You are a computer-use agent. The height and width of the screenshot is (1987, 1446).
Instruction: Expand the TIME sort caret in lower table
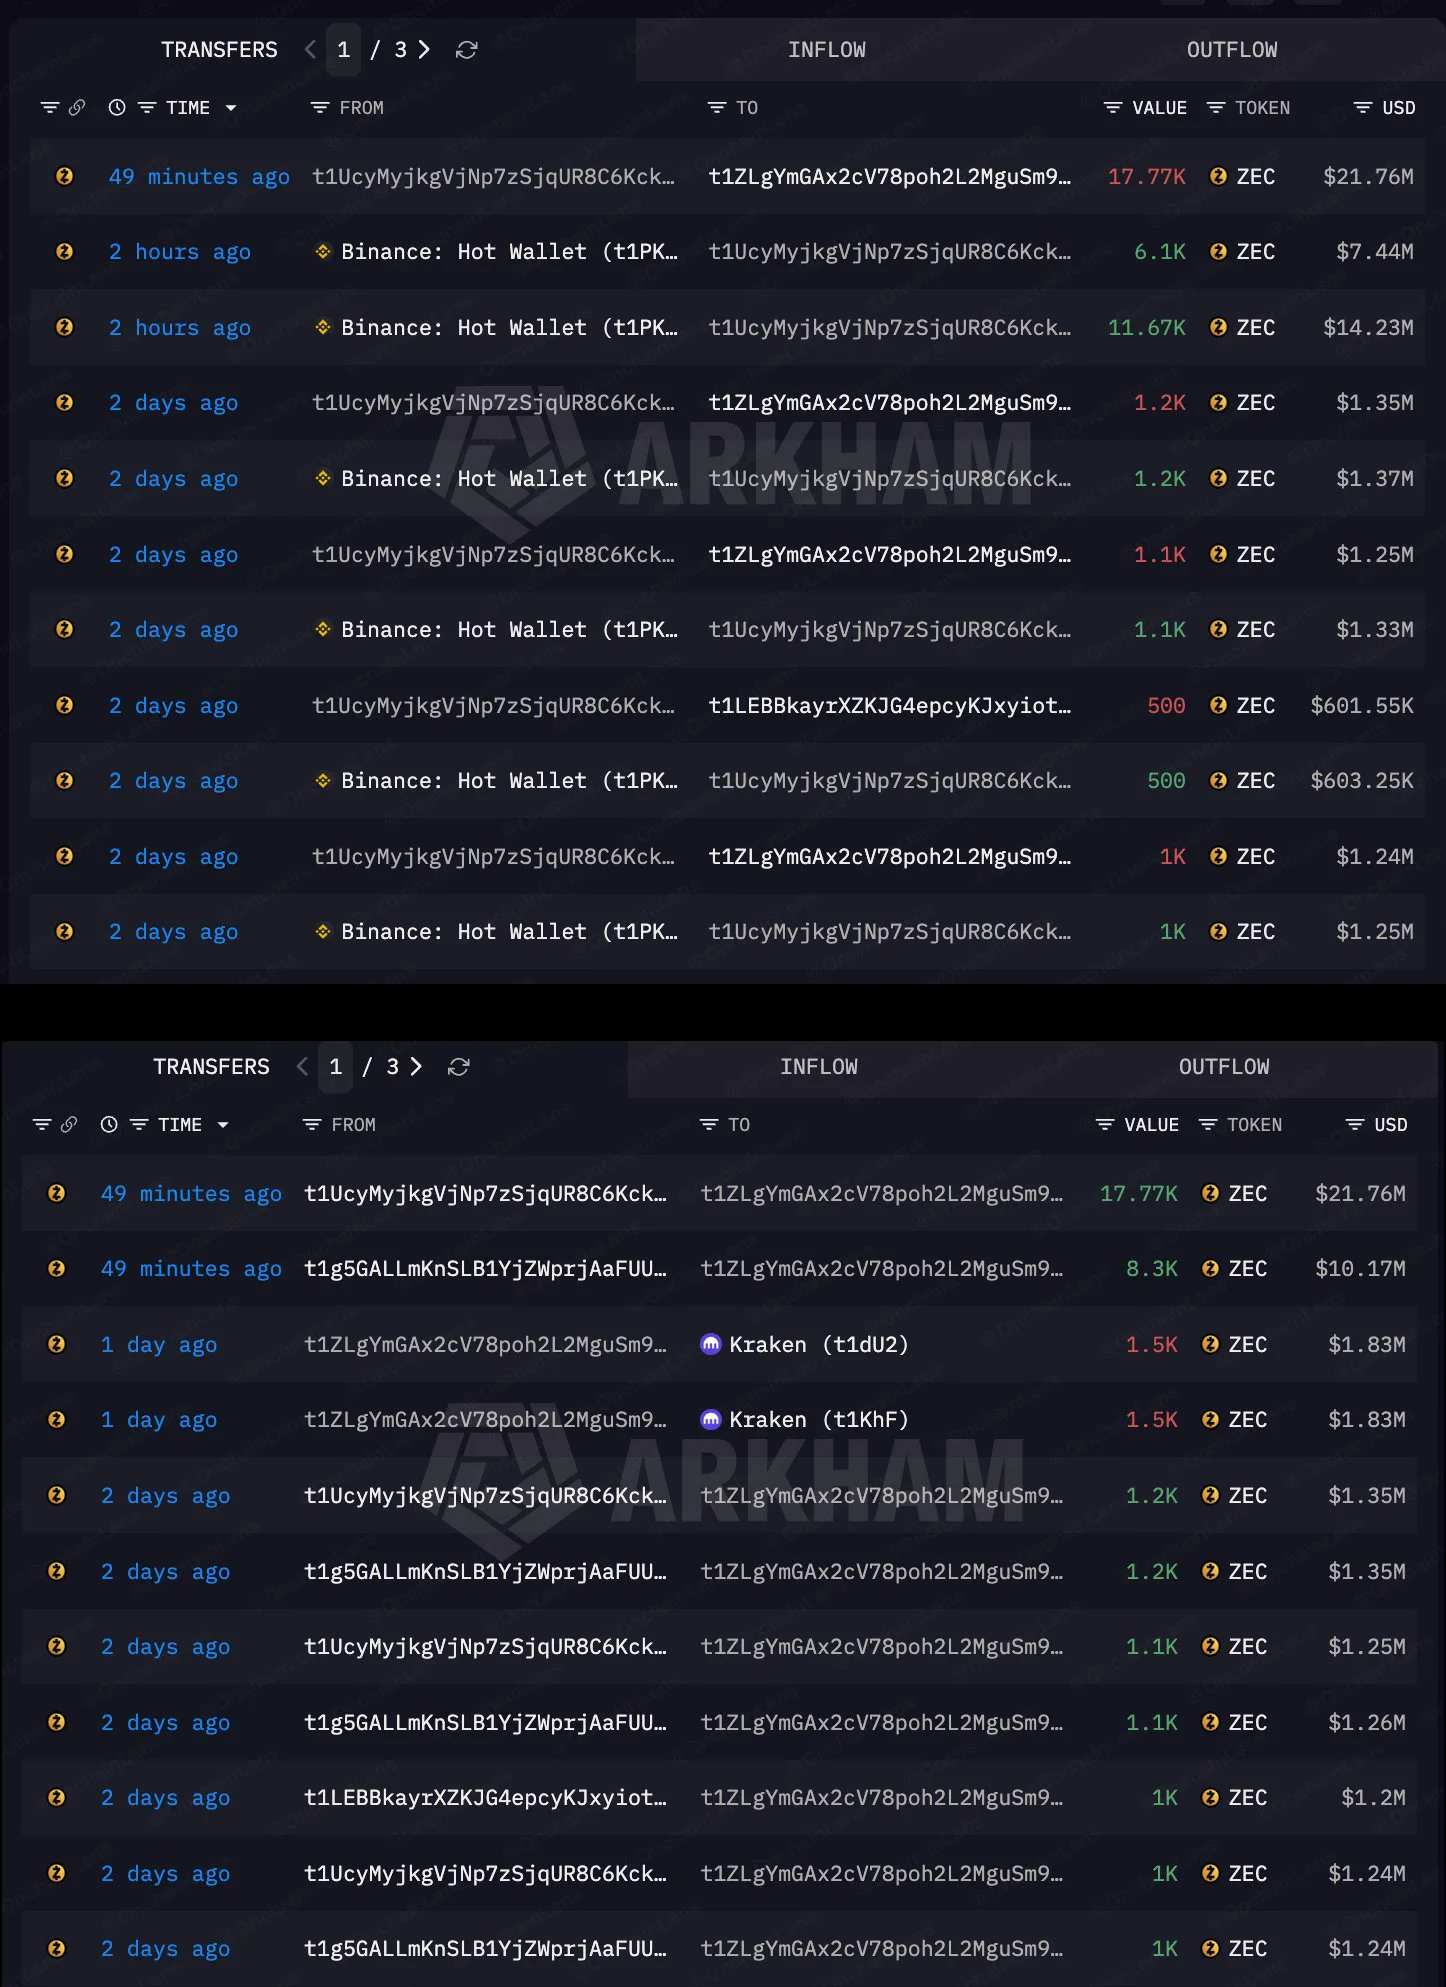[223, 1125]
